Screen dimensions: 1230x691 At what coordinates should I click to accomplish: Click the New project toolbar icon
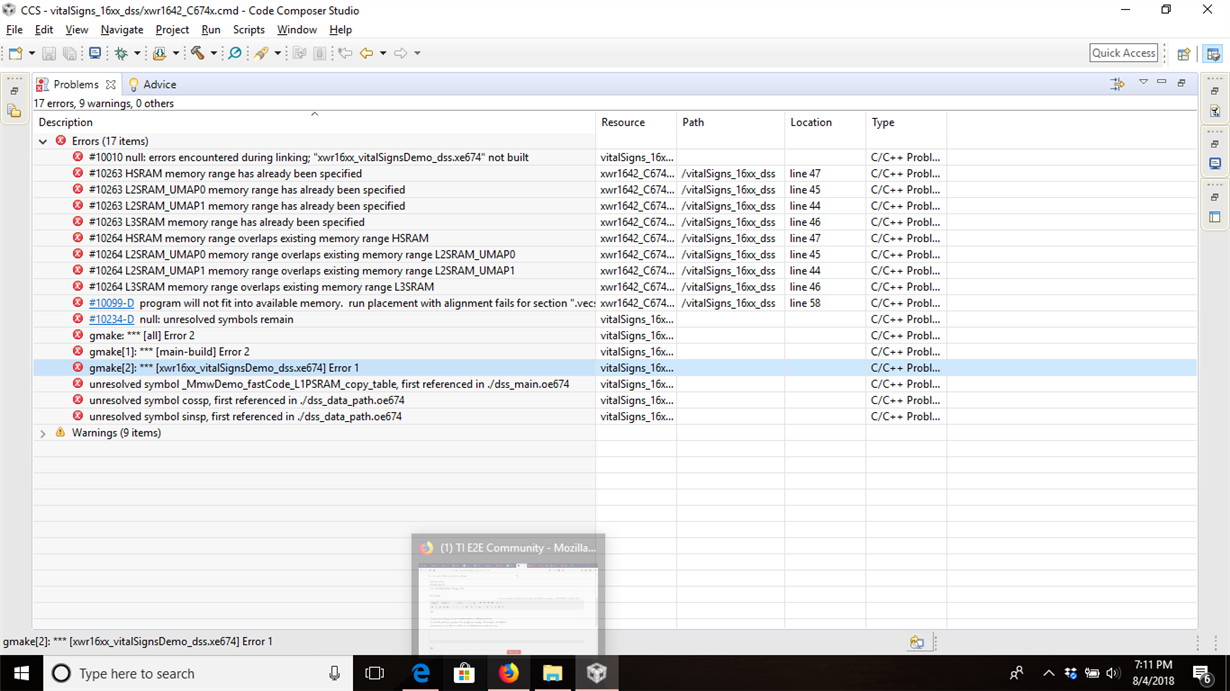pos(16,53)
